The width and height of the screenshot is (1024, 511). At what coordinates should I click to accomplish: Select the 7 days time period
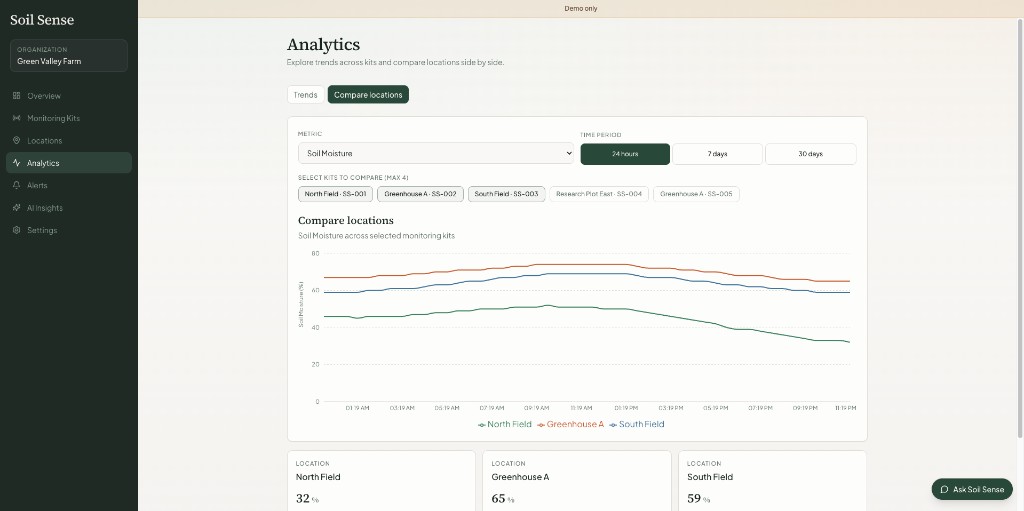tap(717, 154)
